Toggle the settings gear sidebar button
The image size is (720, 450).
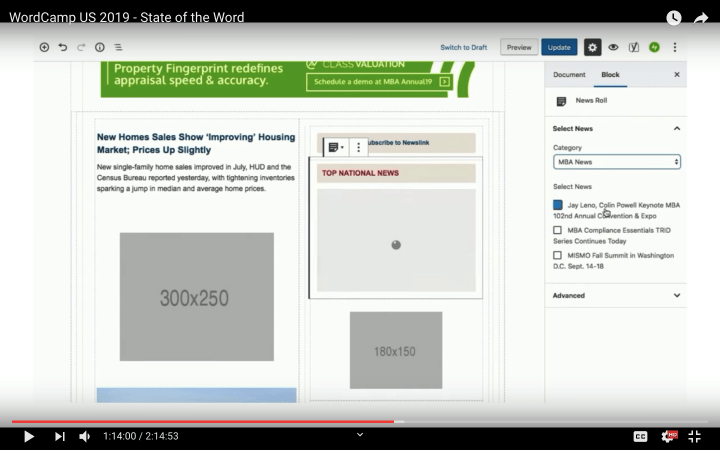[x=592, y=47]
